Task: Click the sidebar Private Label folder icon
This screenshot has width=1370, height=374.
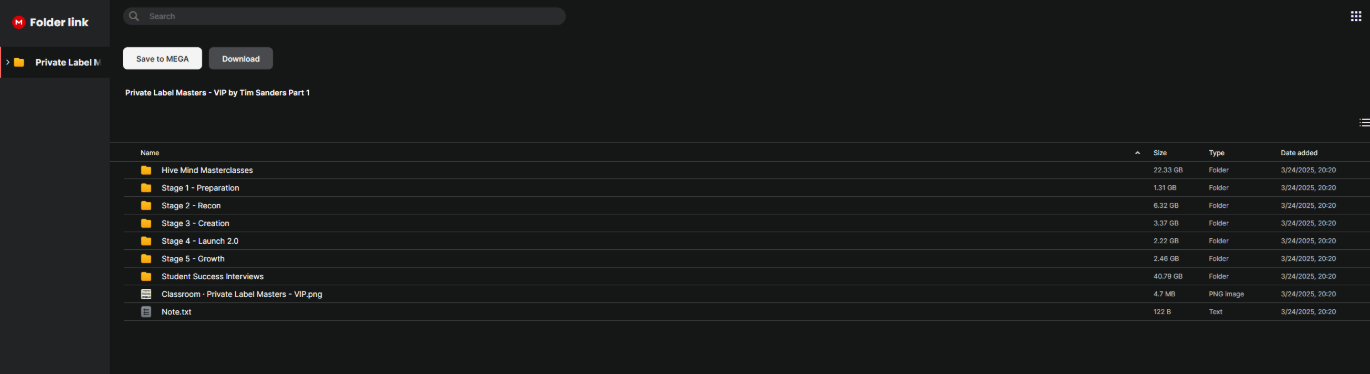Action: [19, 62]
